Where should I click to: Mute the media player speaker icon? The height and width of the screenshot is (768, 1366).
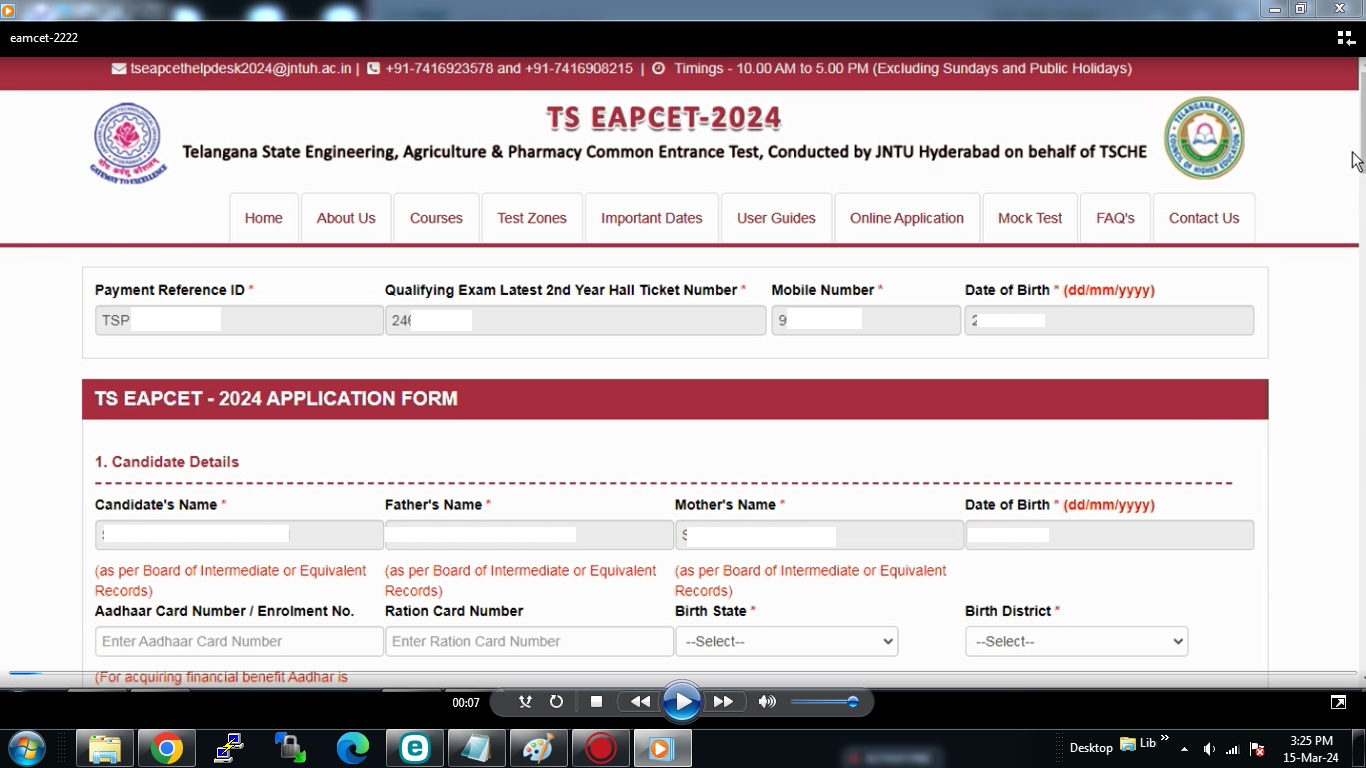click(x=767, y=702)
